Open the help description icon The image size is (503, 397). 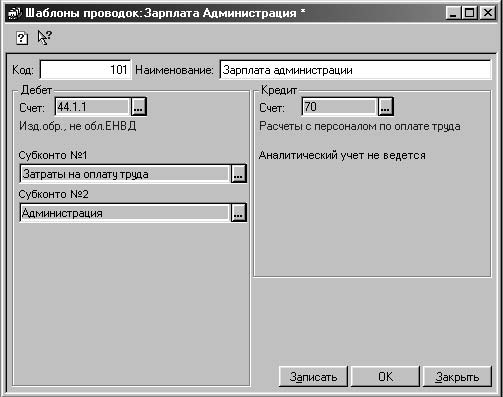point(22,38)
